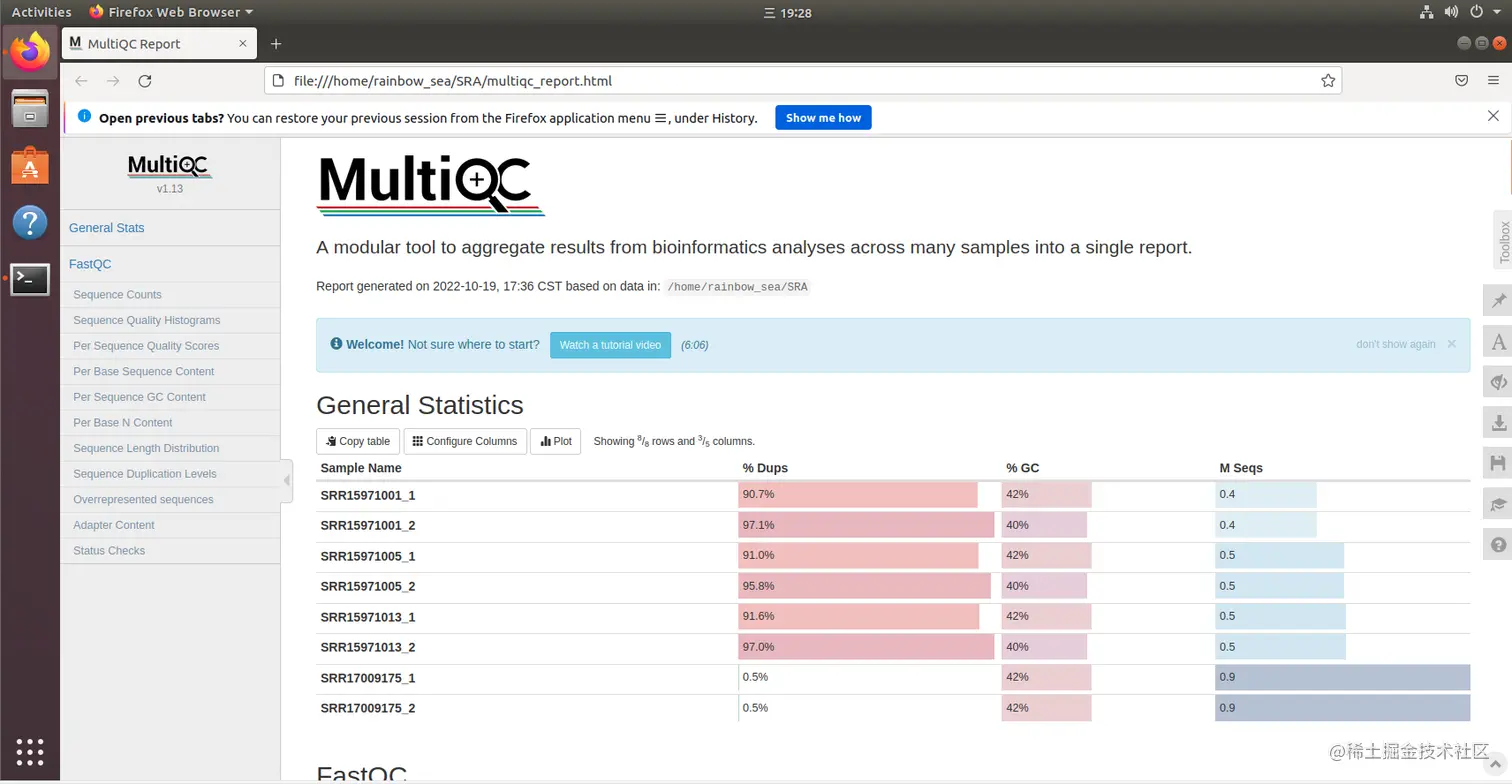Follow the SRR15971001_1 sample link

tap(367, 494)
